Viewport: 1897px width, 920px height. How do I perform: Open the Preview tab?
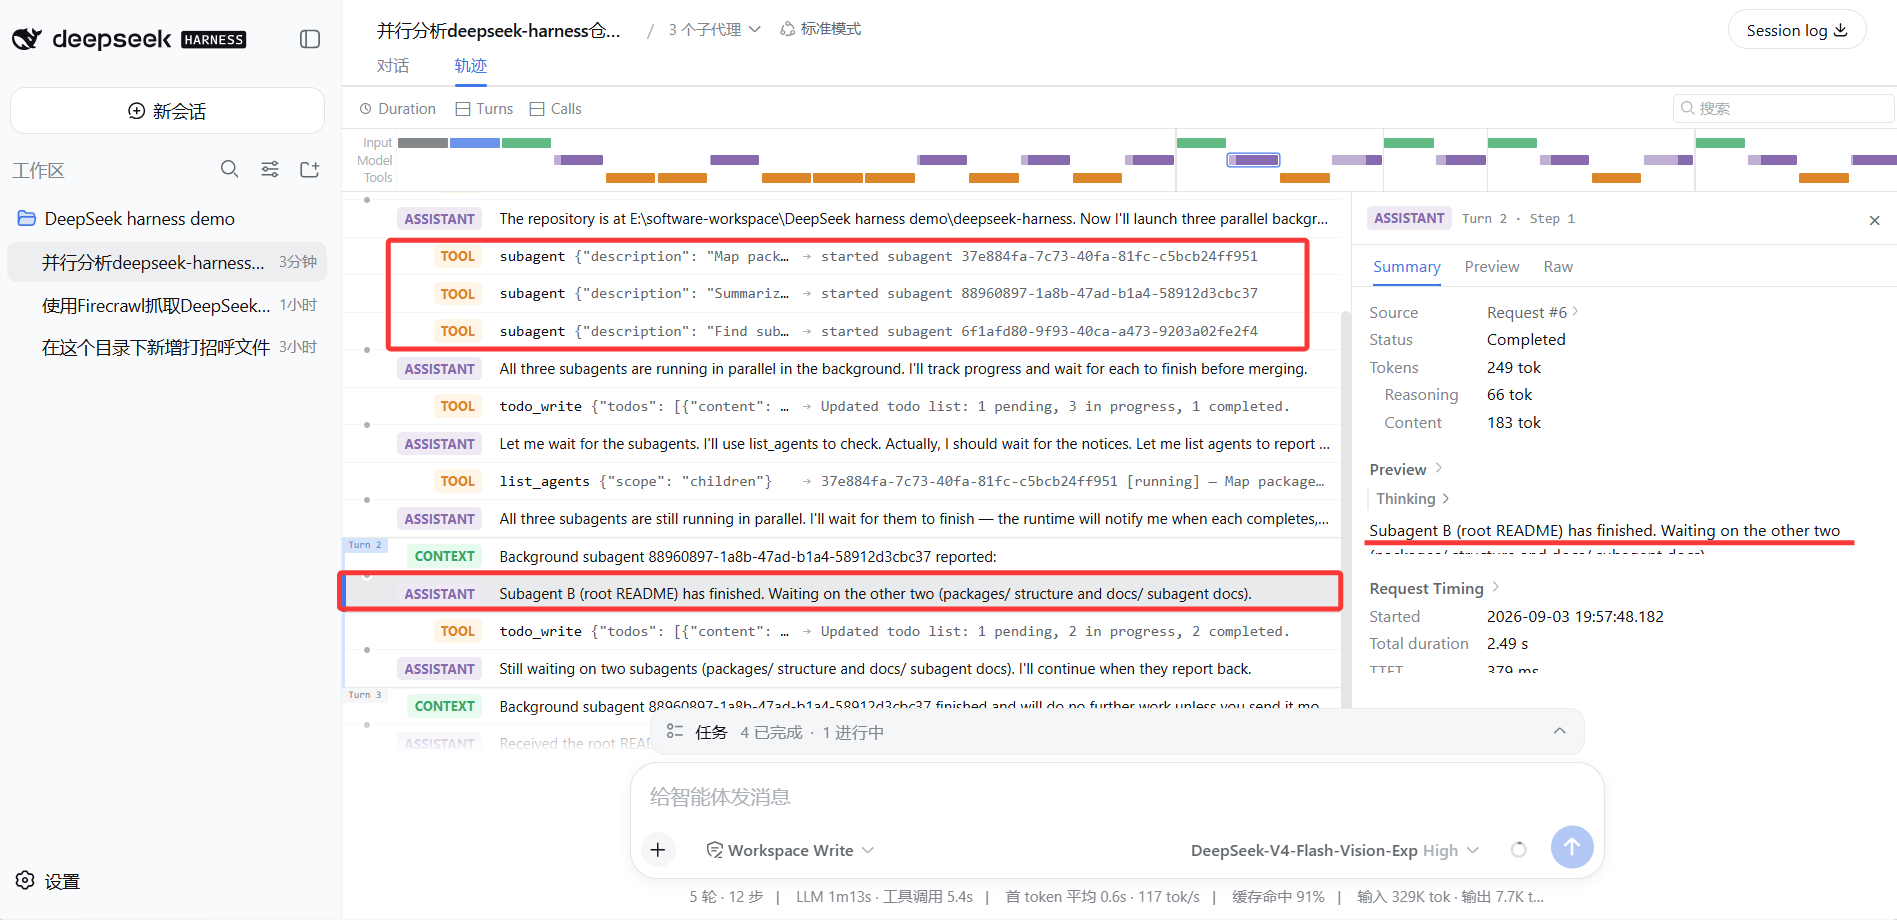click(x=1492, y=267)
